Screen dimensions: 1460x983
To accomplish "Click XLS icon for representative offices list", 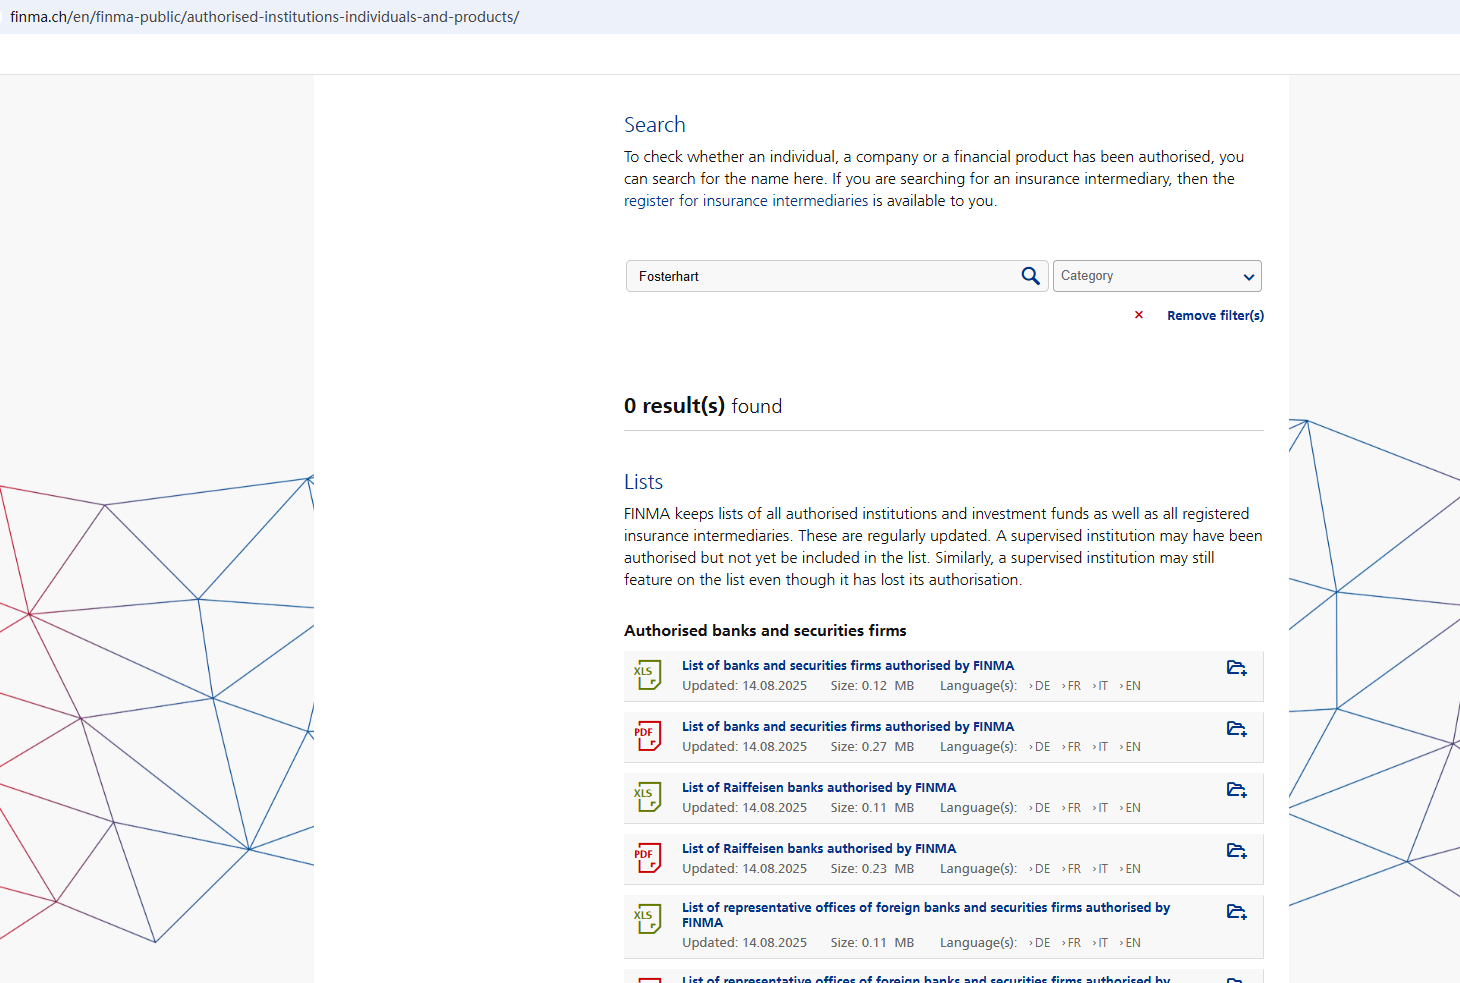I will [x=647, y=920].
